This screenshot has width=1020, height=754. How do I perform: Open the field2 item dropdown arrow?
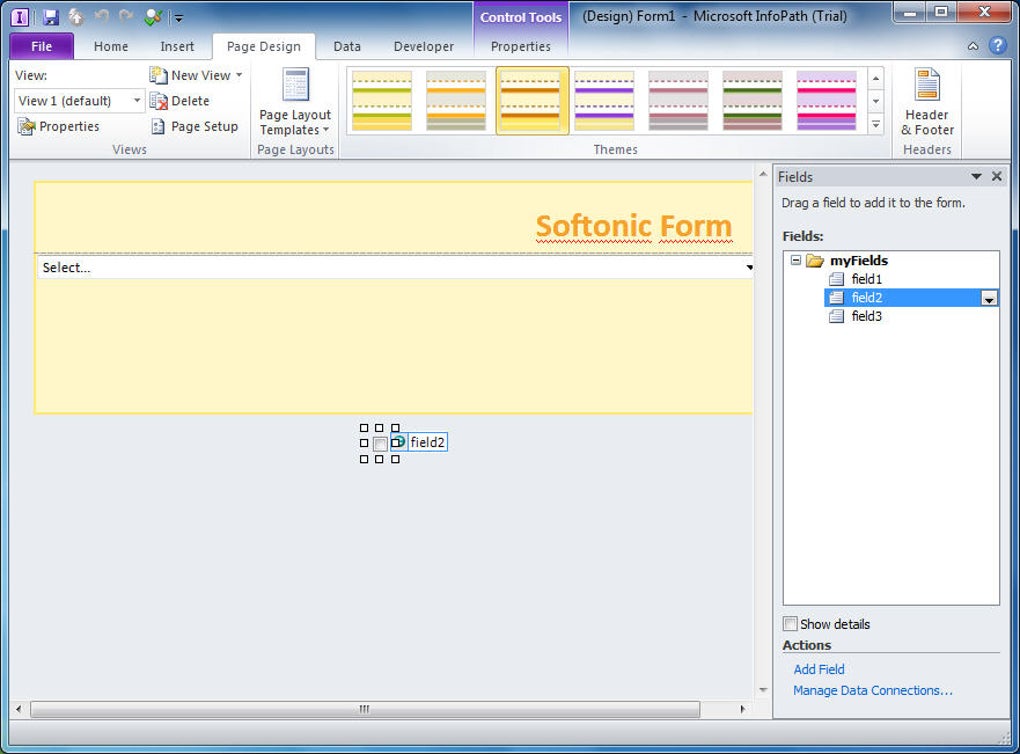pos(989,299)
